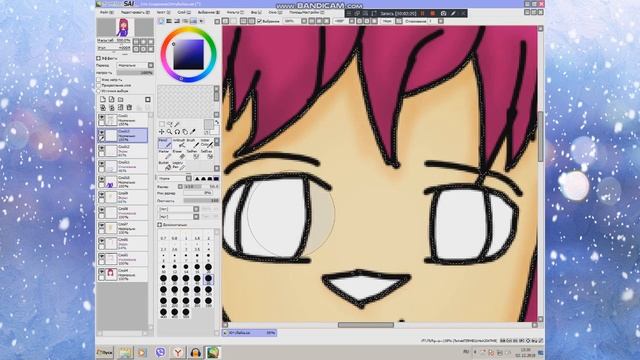Toggle the Additional settings checkbox under brush

(x=160, y=224)
